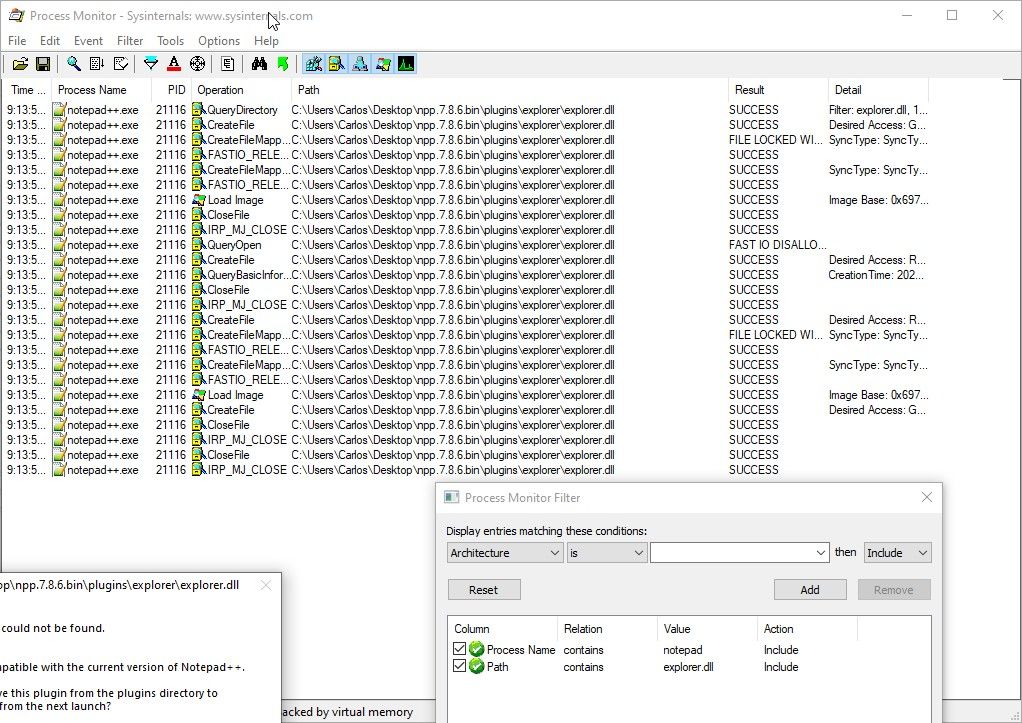This screenshot has height=723, width=1022.
Task: Select the QueryBasicInfor... event row
Action: [x=467, y=275]
